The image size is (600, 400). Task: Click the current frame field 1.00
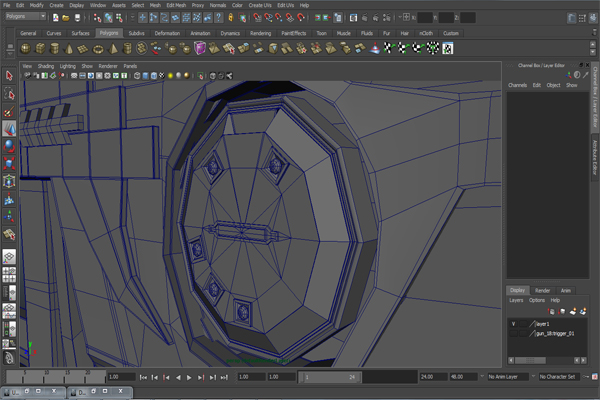[x=122, y=377]
